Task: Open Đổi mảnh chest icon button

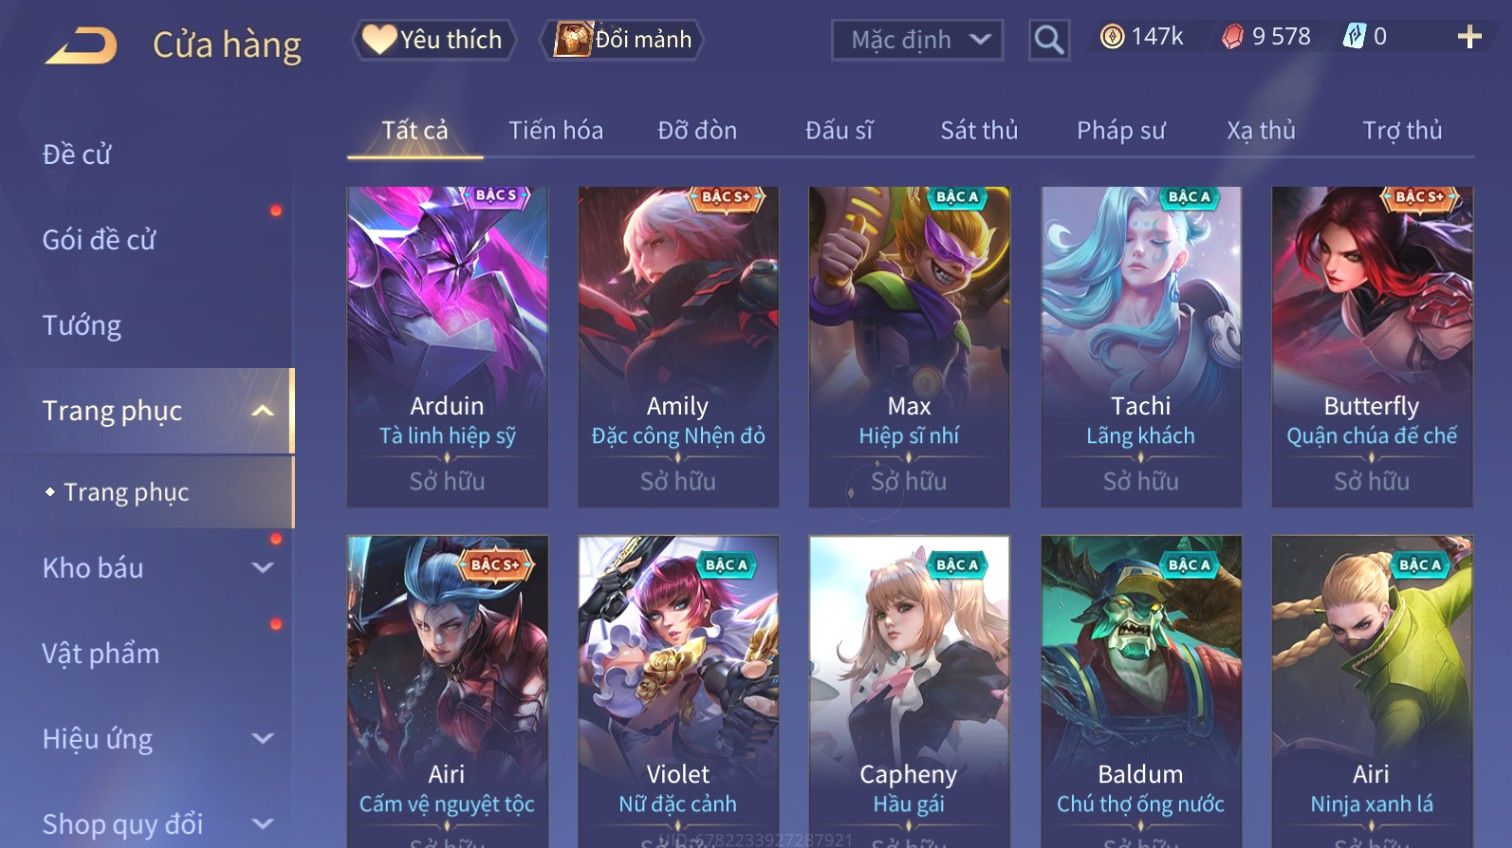Action: tap(622, 40)
